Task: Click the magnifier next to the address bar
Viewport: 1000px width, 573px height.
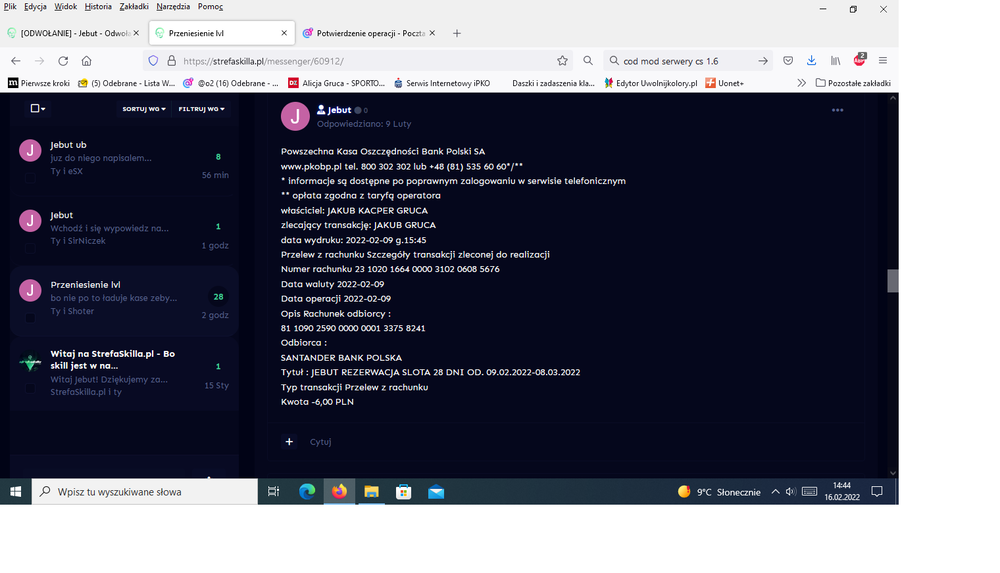Action: click(588, 61)
